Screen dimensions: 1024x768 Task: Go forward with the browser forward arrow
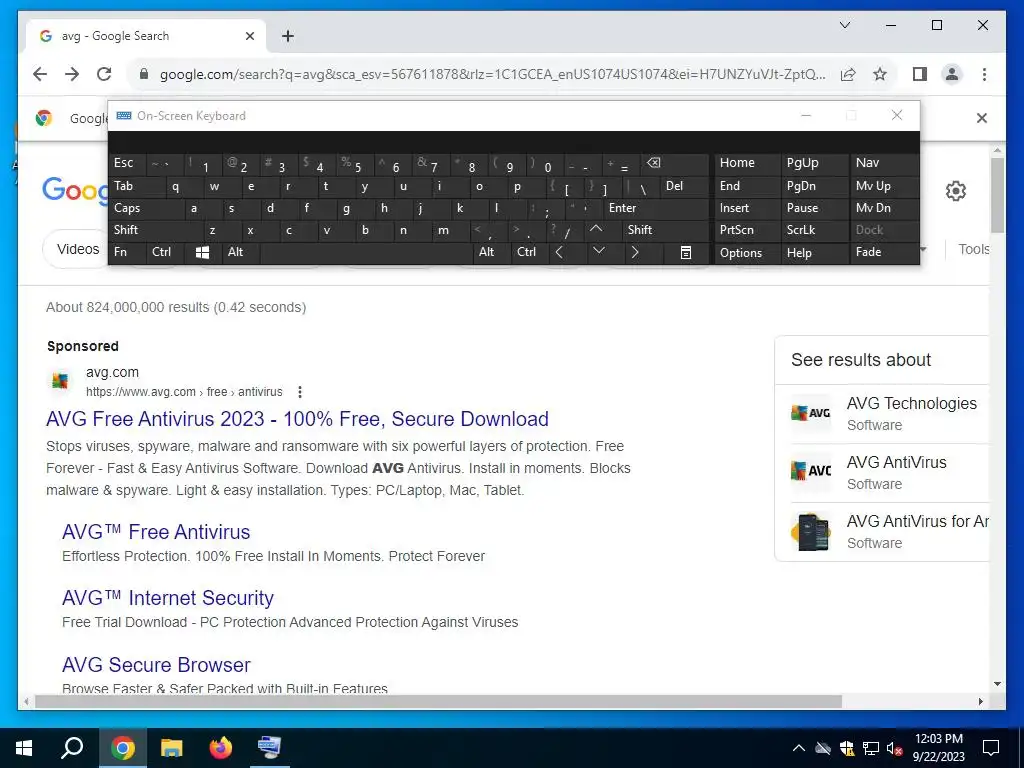click(72, 74)
